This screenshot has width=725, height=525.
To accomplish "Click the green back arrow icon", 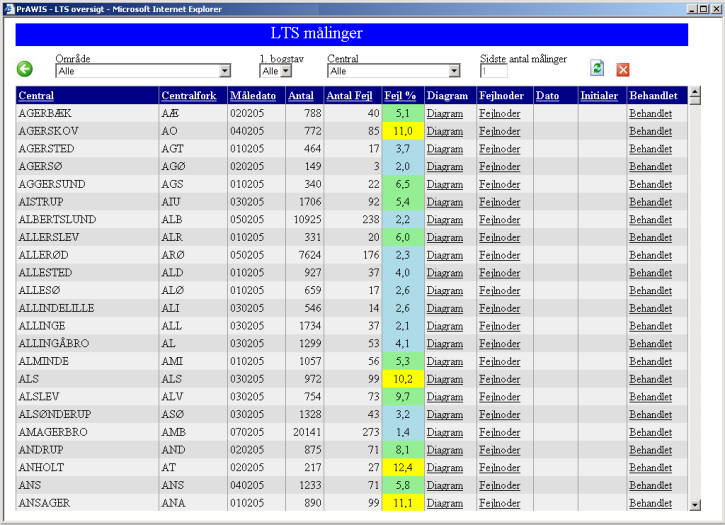I will point(25,69).
